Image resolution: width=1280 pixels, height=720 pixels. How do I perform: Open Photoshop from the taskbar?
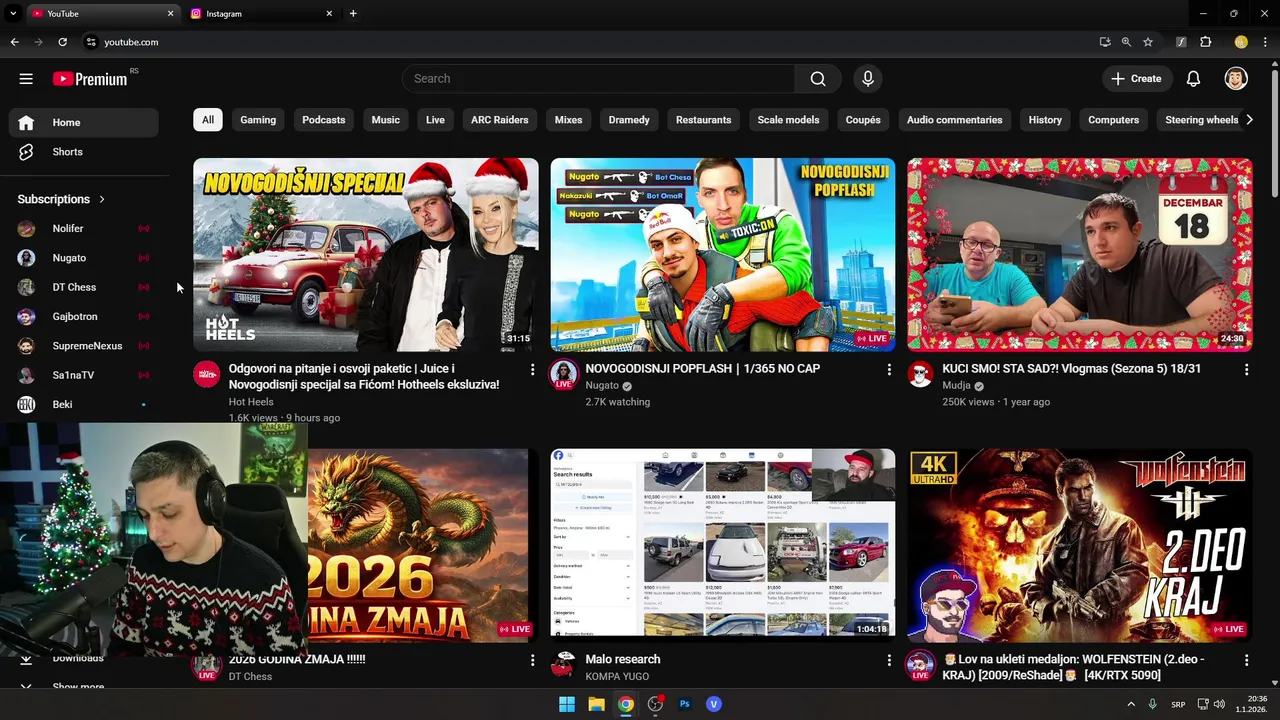click(685, 704)
